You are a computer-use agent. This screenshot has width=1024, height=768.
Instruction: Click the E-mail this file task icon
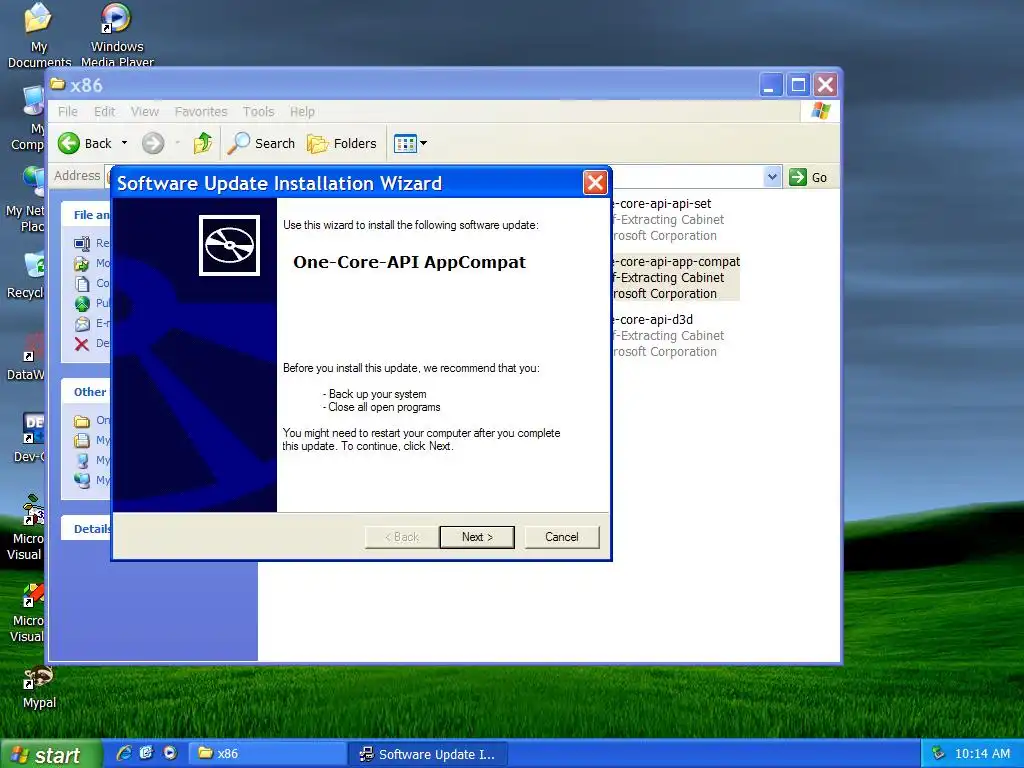pos(82,323)
